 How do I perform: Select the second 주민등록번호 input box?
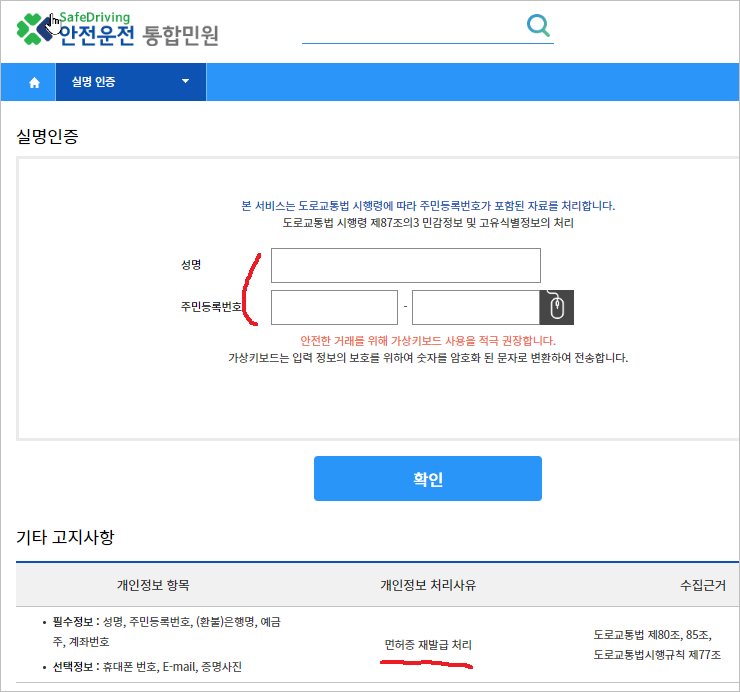click(x=475, y=307)
